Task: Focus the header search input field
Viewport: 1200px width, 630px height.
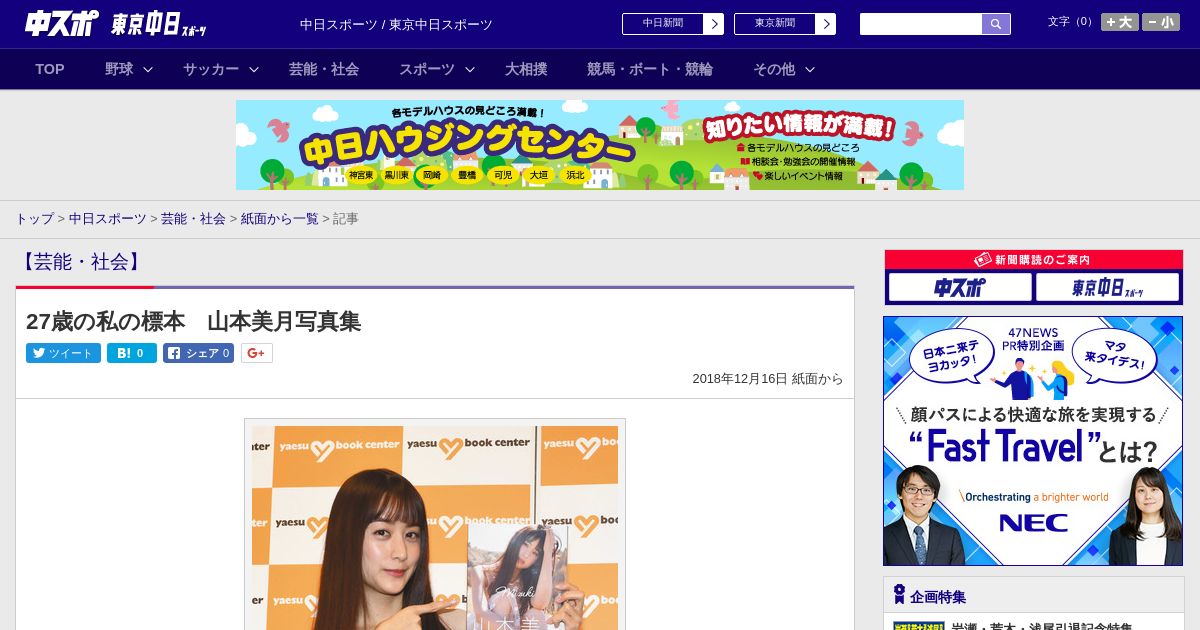Action: point(921,24)
